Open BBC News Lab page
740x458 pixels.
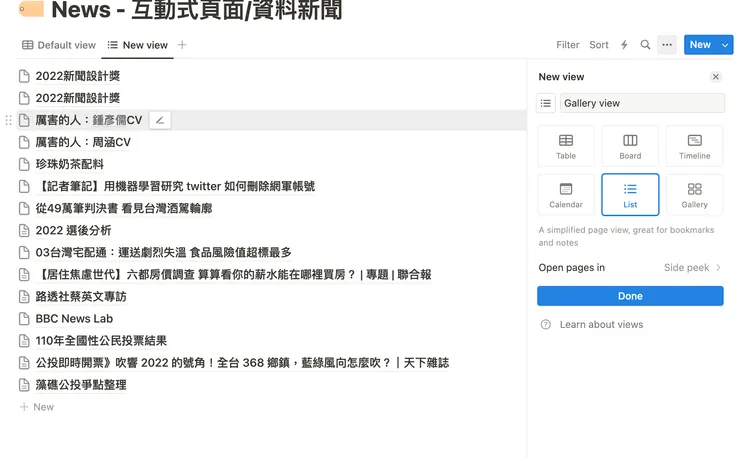[x=74, y=319]
